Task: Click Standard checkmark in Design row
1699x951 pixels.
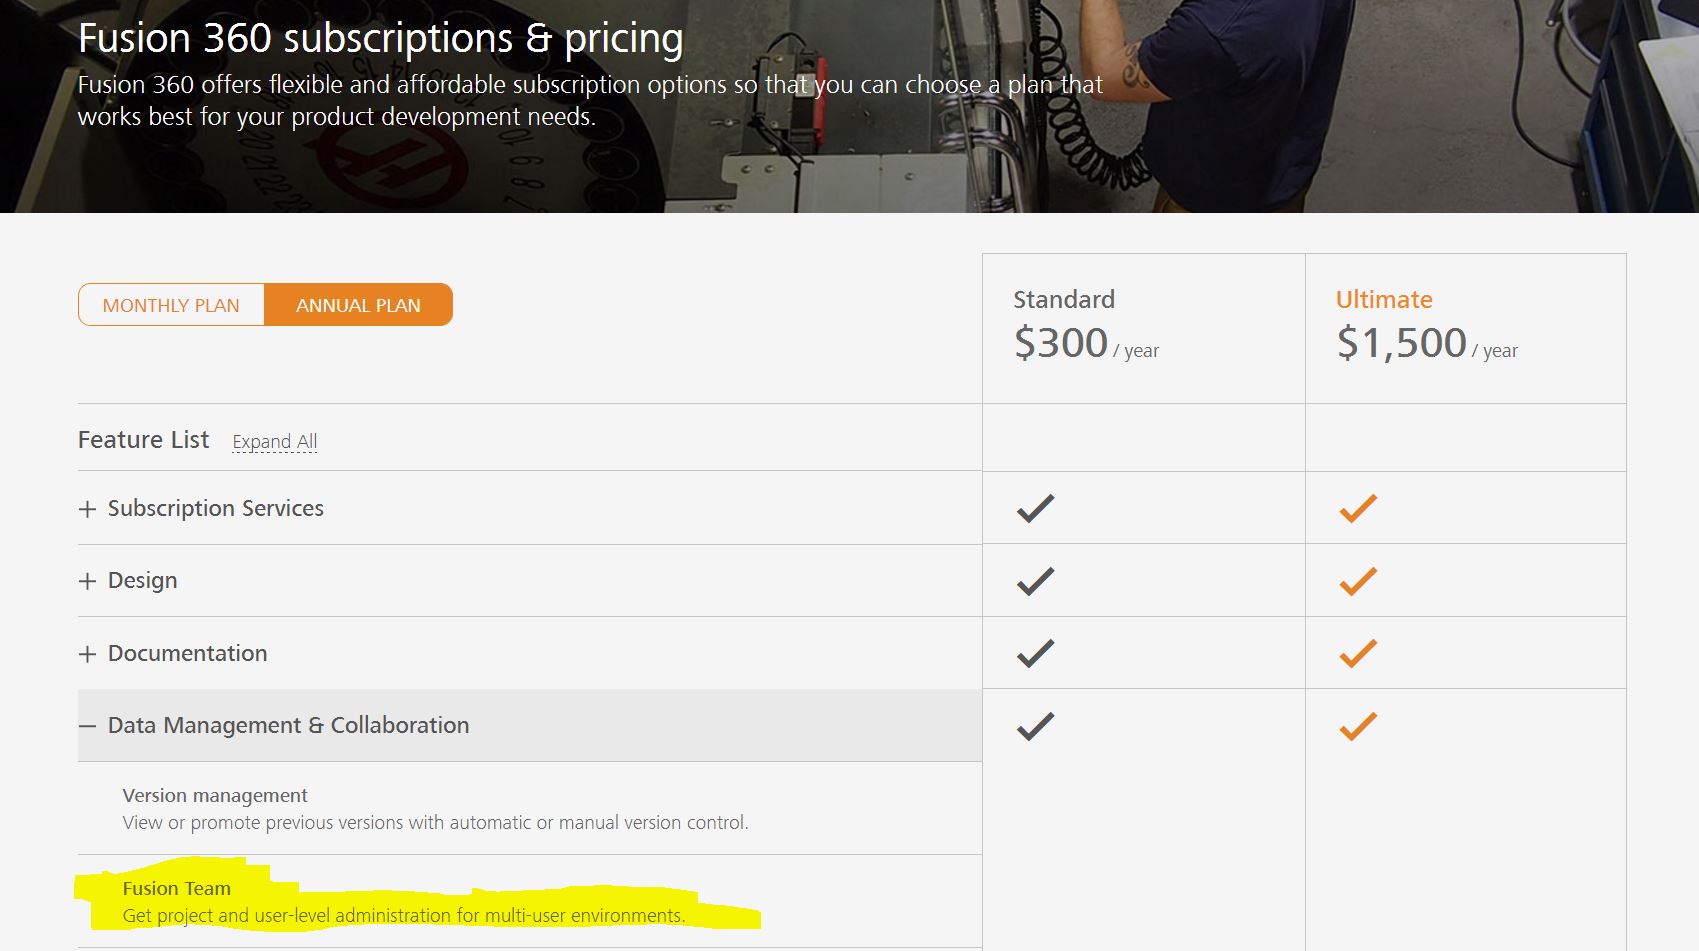Action: pyautogui.click(x=1035, y=581)
